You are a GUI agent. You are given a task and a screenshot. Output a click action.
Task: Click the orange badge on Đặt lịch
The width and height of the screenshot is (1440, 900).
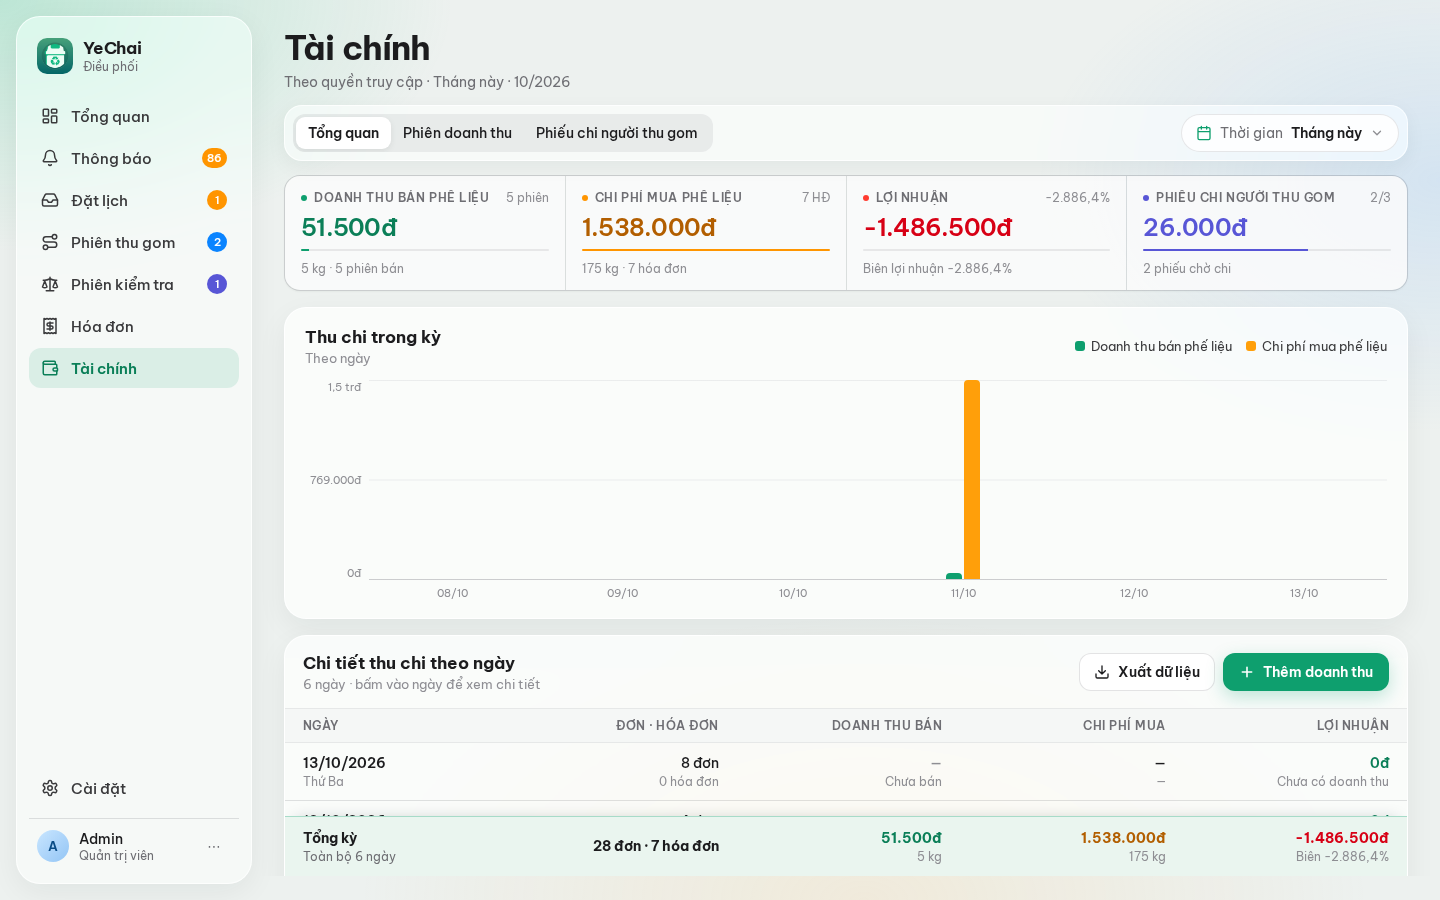(217, 200)
